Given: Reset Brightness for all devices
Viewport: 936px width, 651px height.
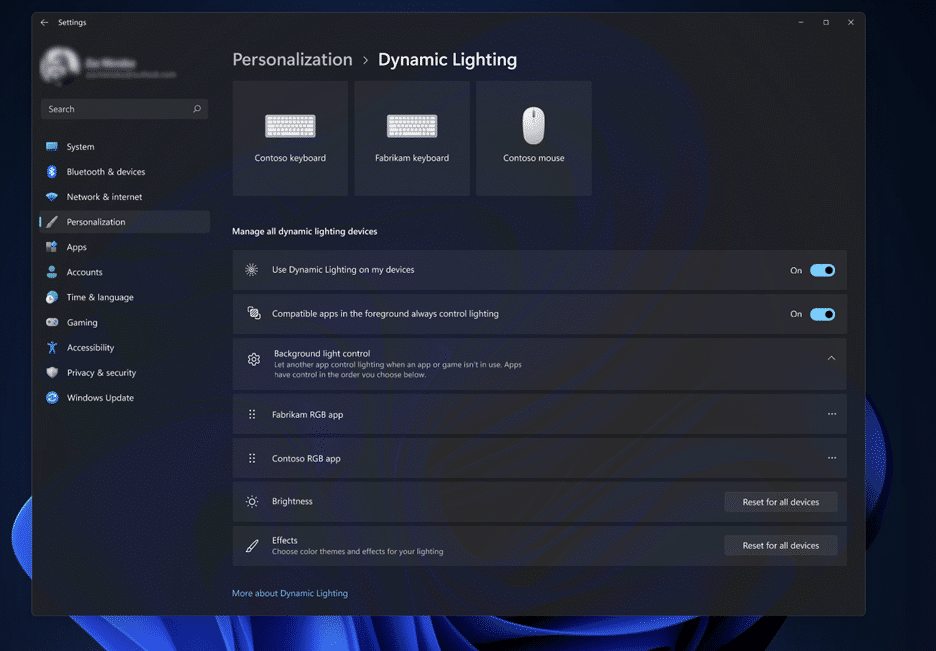Looking at the screenshot, I should tap(780, 502).
